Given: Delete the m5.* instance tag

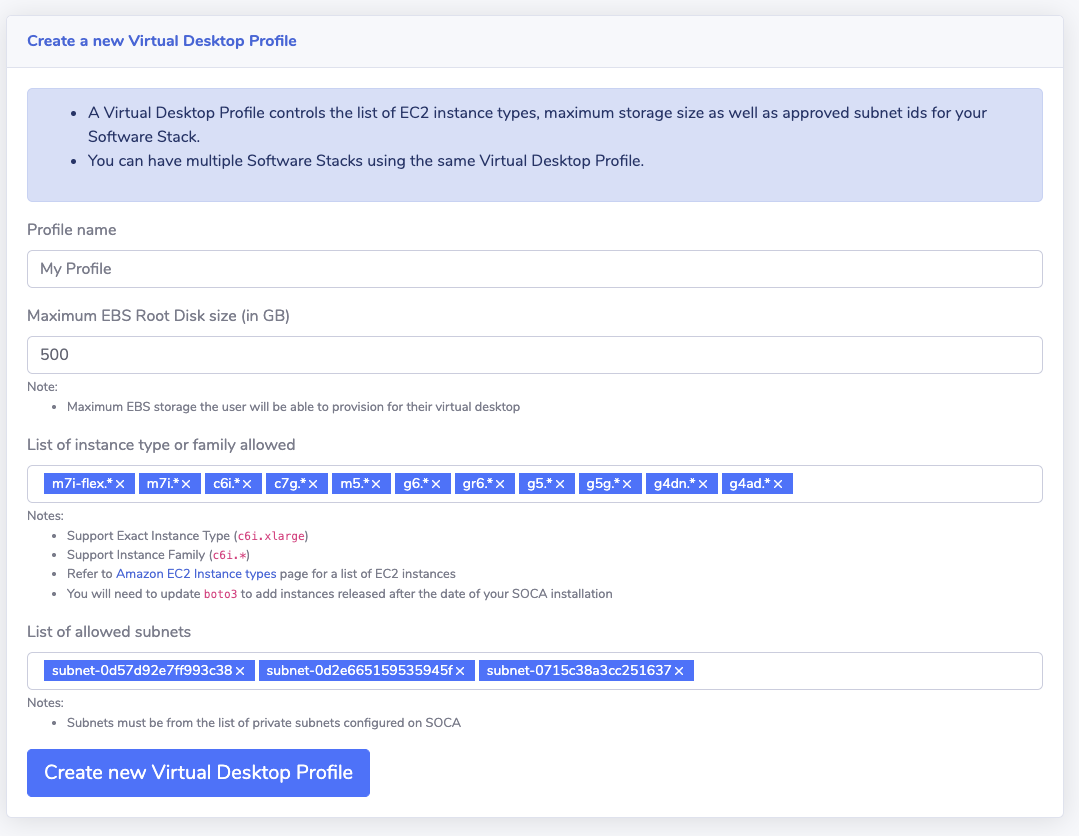Looking at the screenshot, I should (x=375, y=484).
